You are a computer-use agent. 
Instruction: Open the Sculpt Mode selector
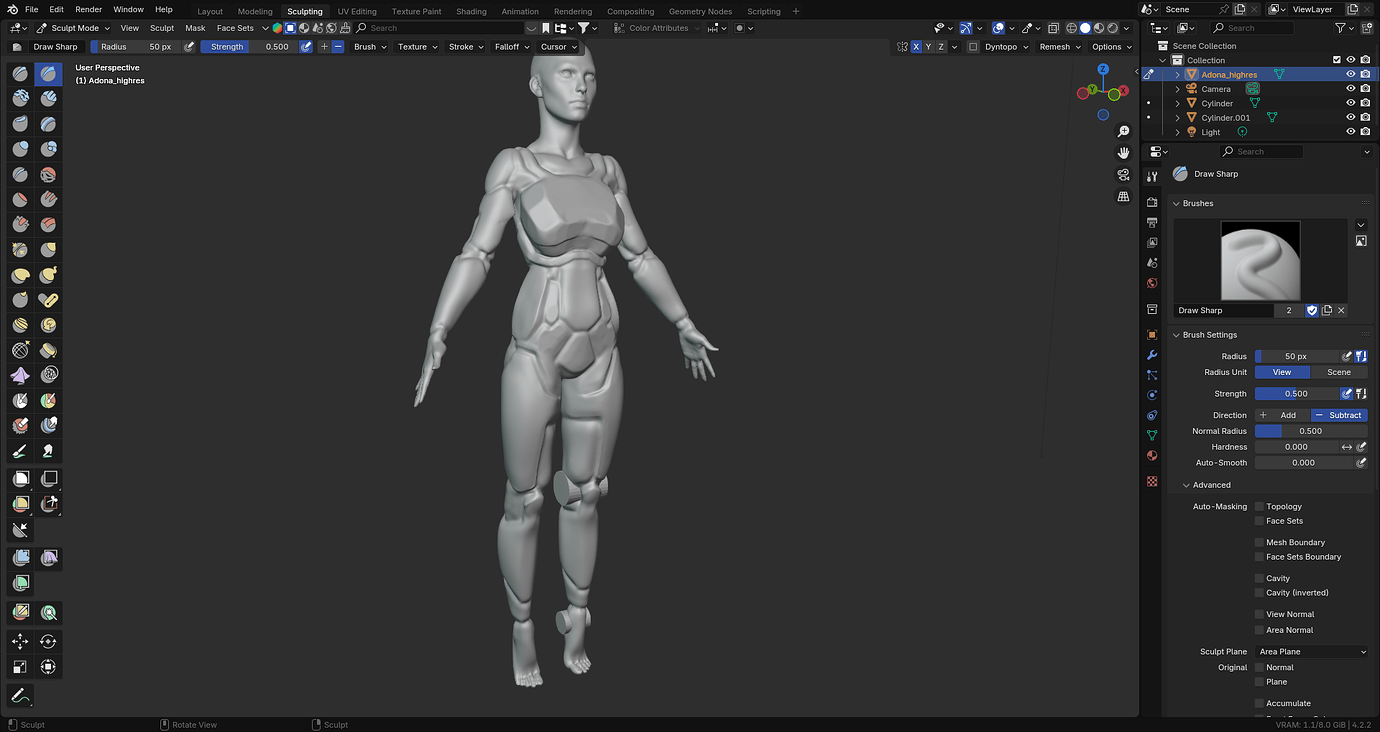pos(75,28)
